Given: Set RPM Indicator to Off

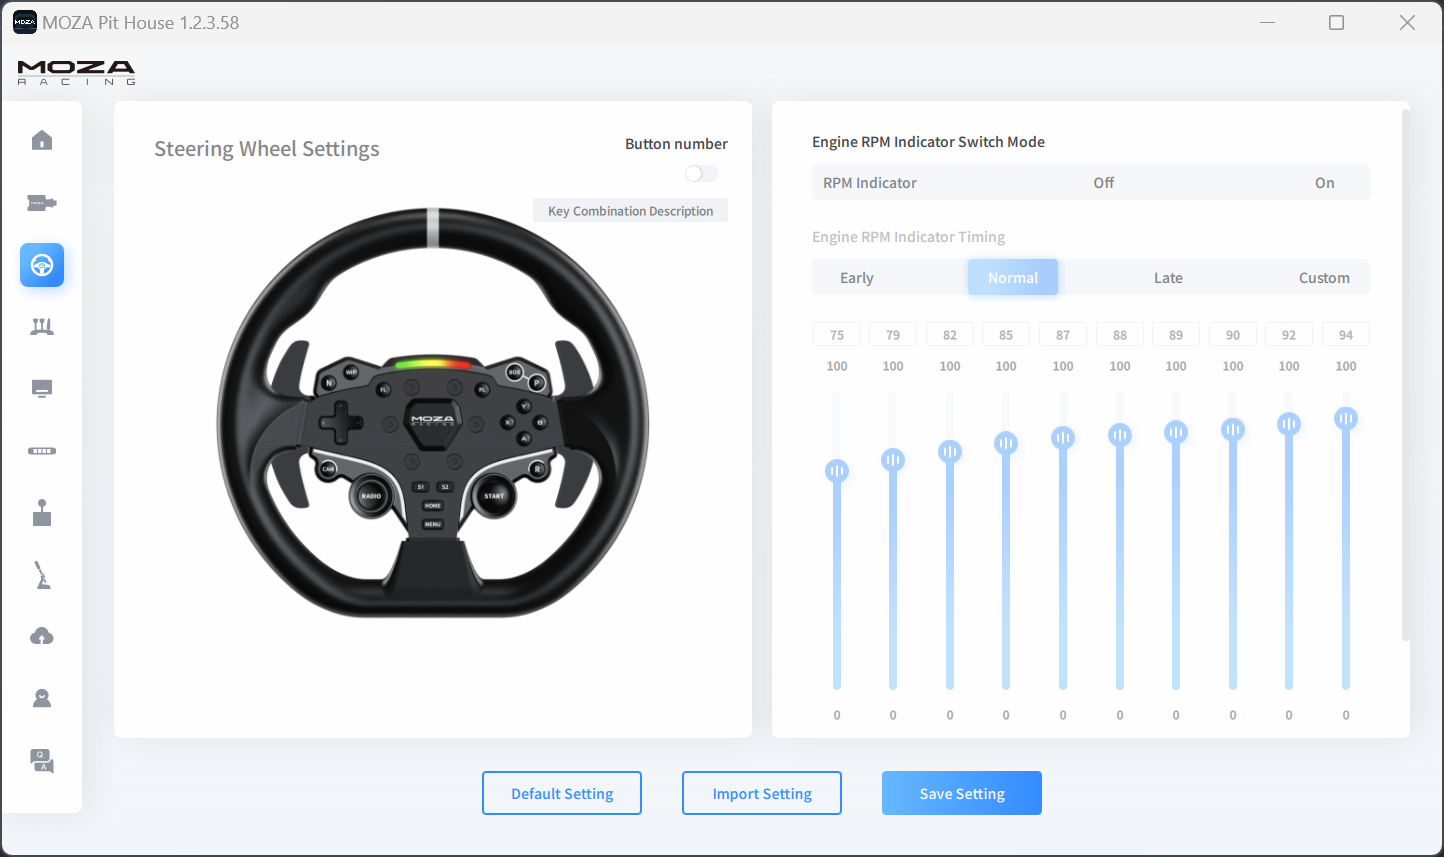Looking at the screenshot, I should [1103, 183].
